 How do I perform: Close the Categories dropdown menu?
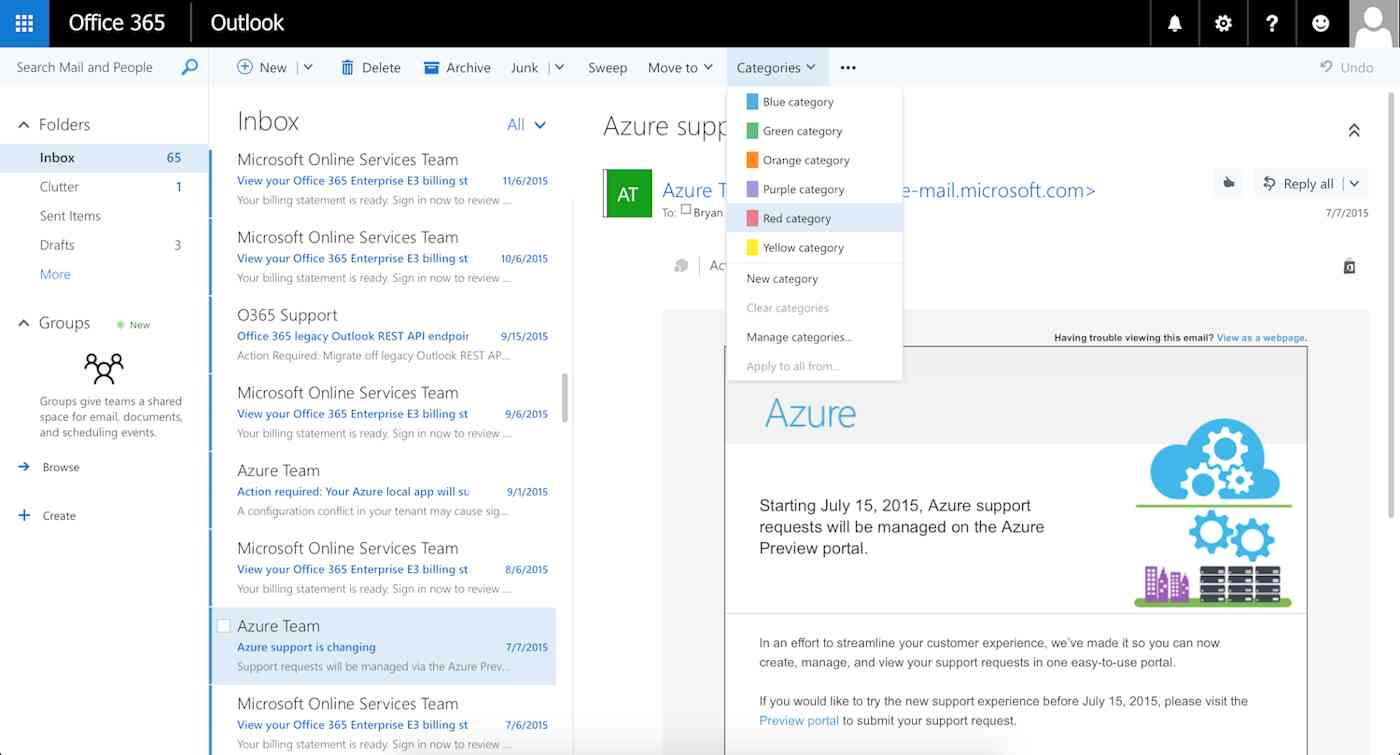[777, 67]
